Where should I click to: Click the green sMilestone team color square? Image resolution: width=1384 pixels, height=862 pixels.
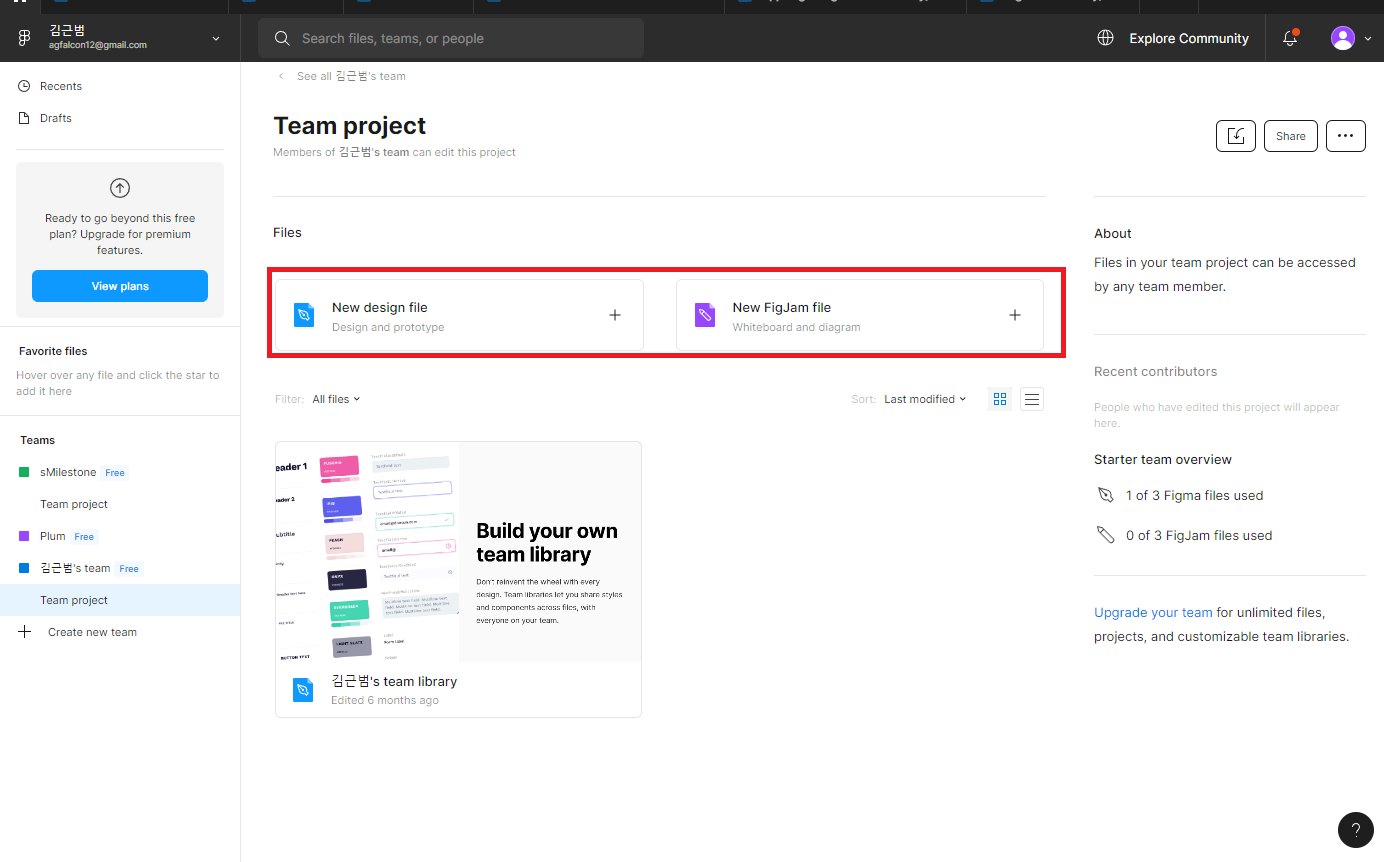click(x=25, y=472)
